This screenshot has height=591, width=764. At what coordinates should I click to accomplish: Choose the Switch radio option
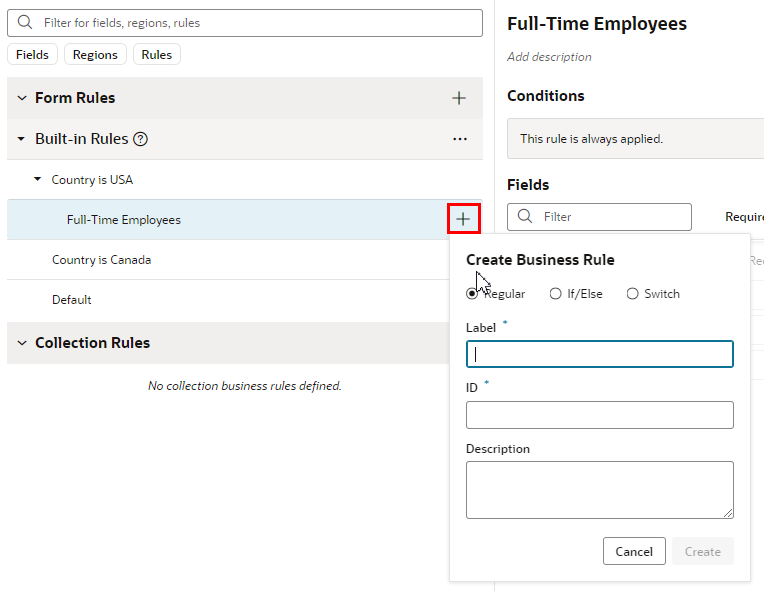point(632,294)
